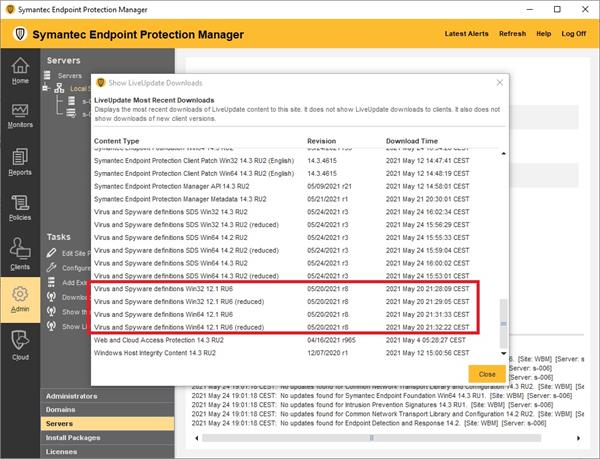Switch to Administrators section
Screen dimensions: 600x459
tap(107, 396)
